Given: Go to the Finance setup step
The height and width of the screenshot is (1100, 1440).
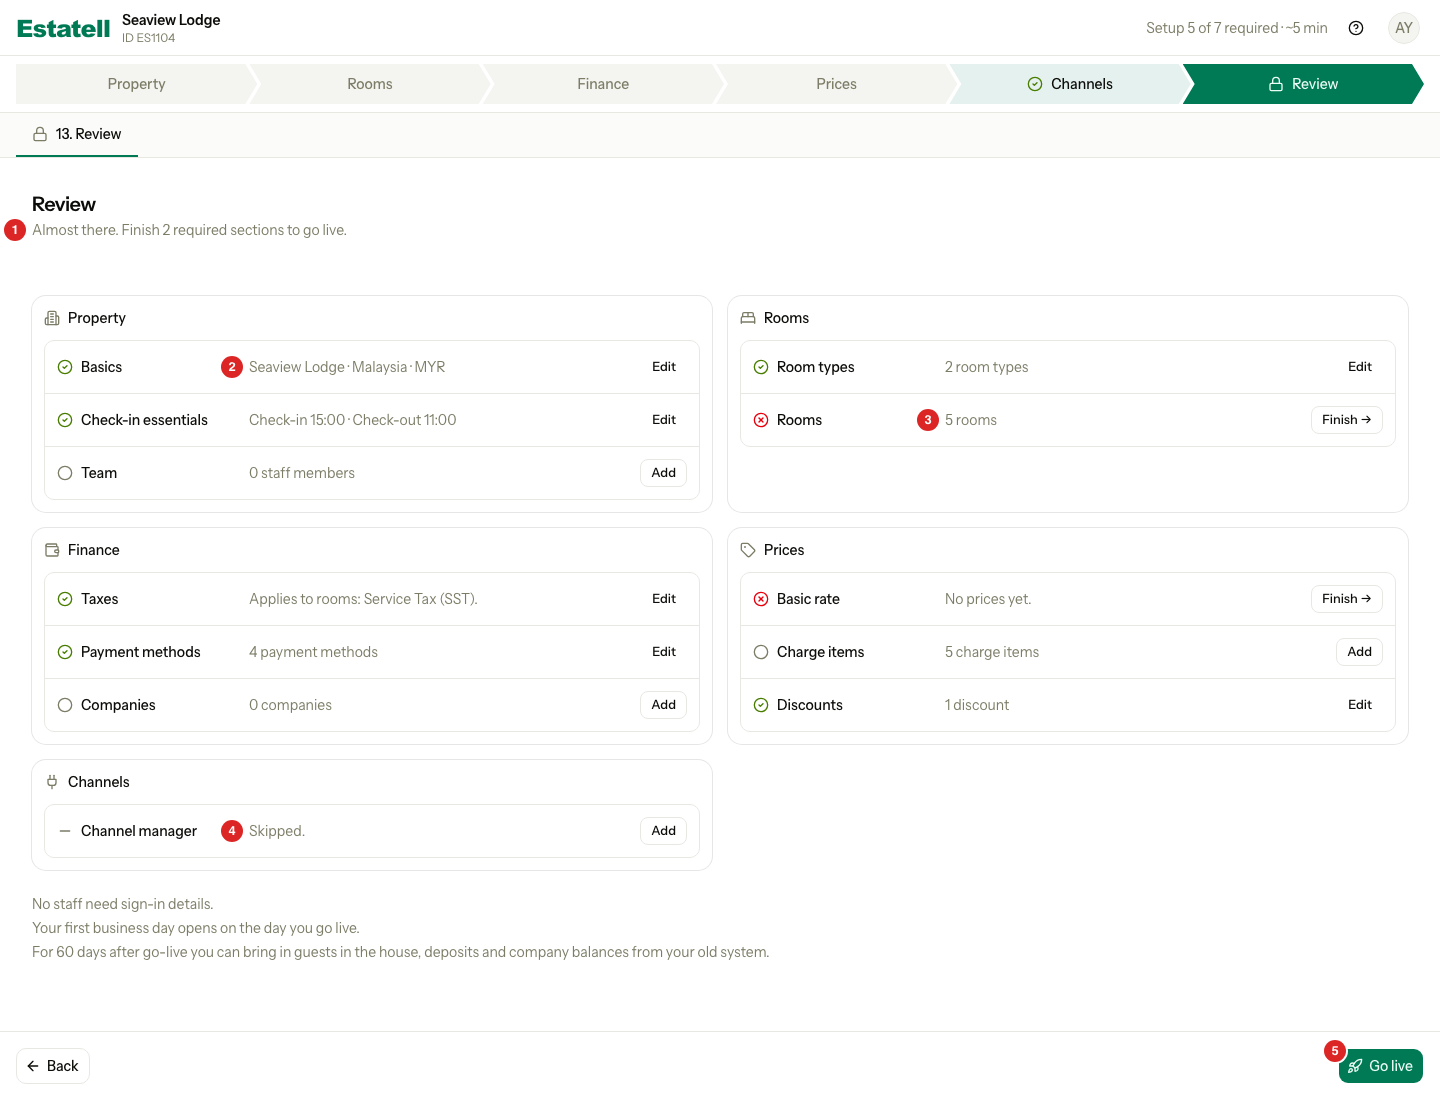Looking at the screenshot, I should pos(603,84).
